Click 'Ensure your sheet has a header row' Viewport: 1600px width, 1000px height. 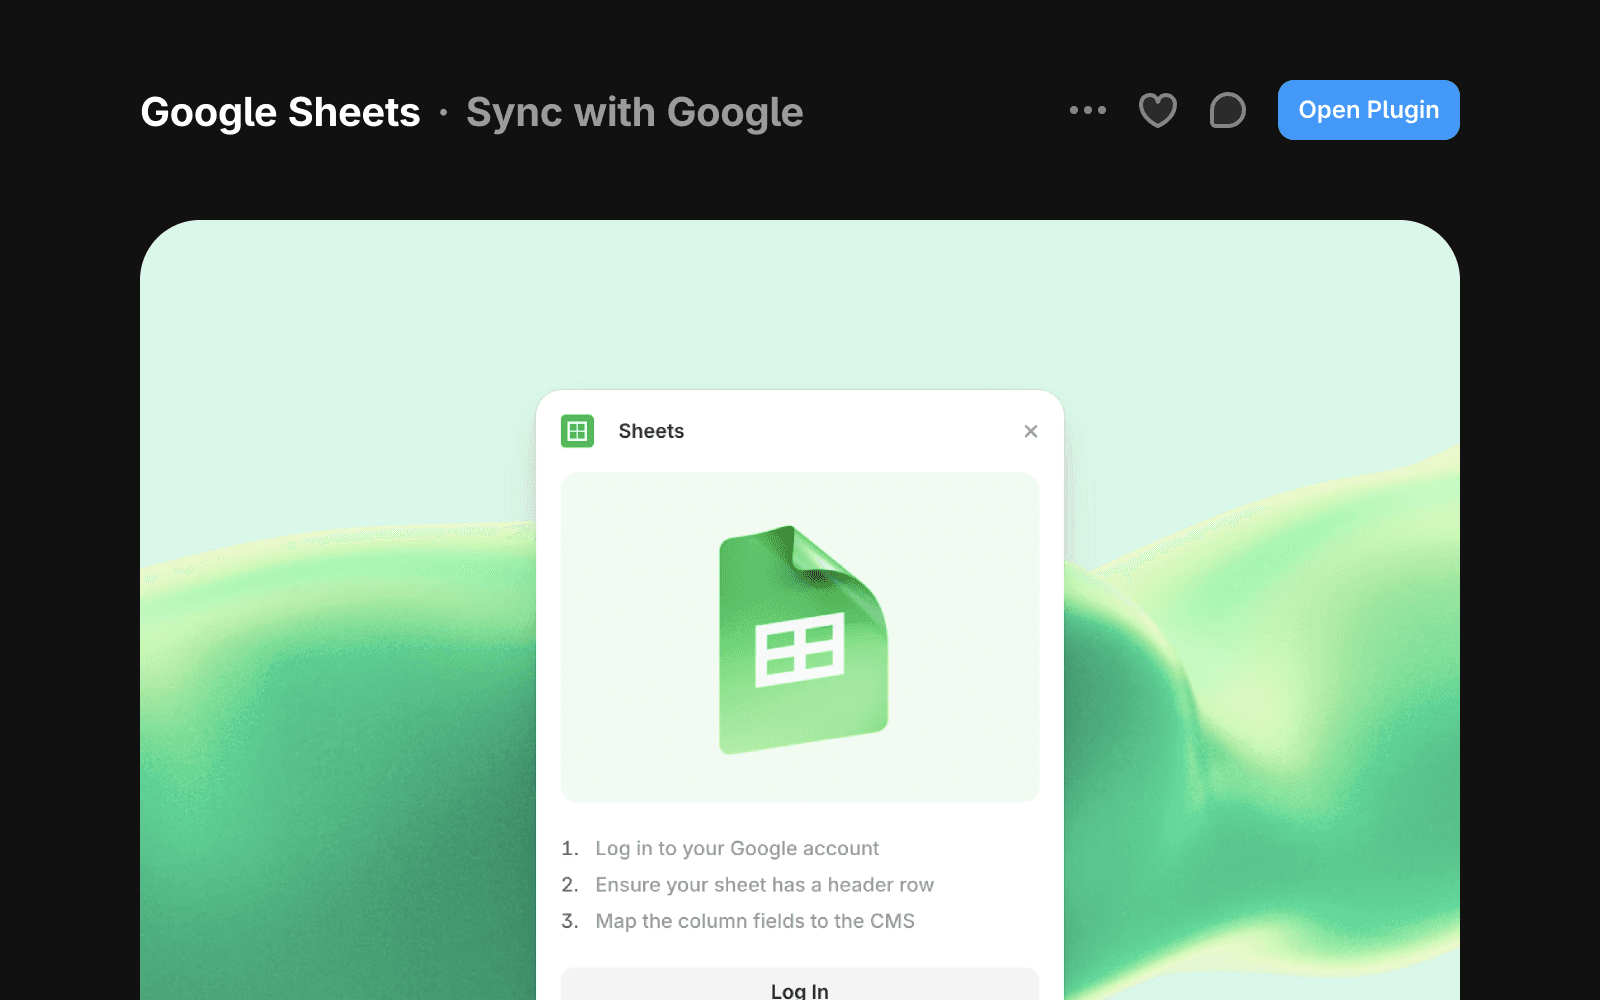coord(764,885)
